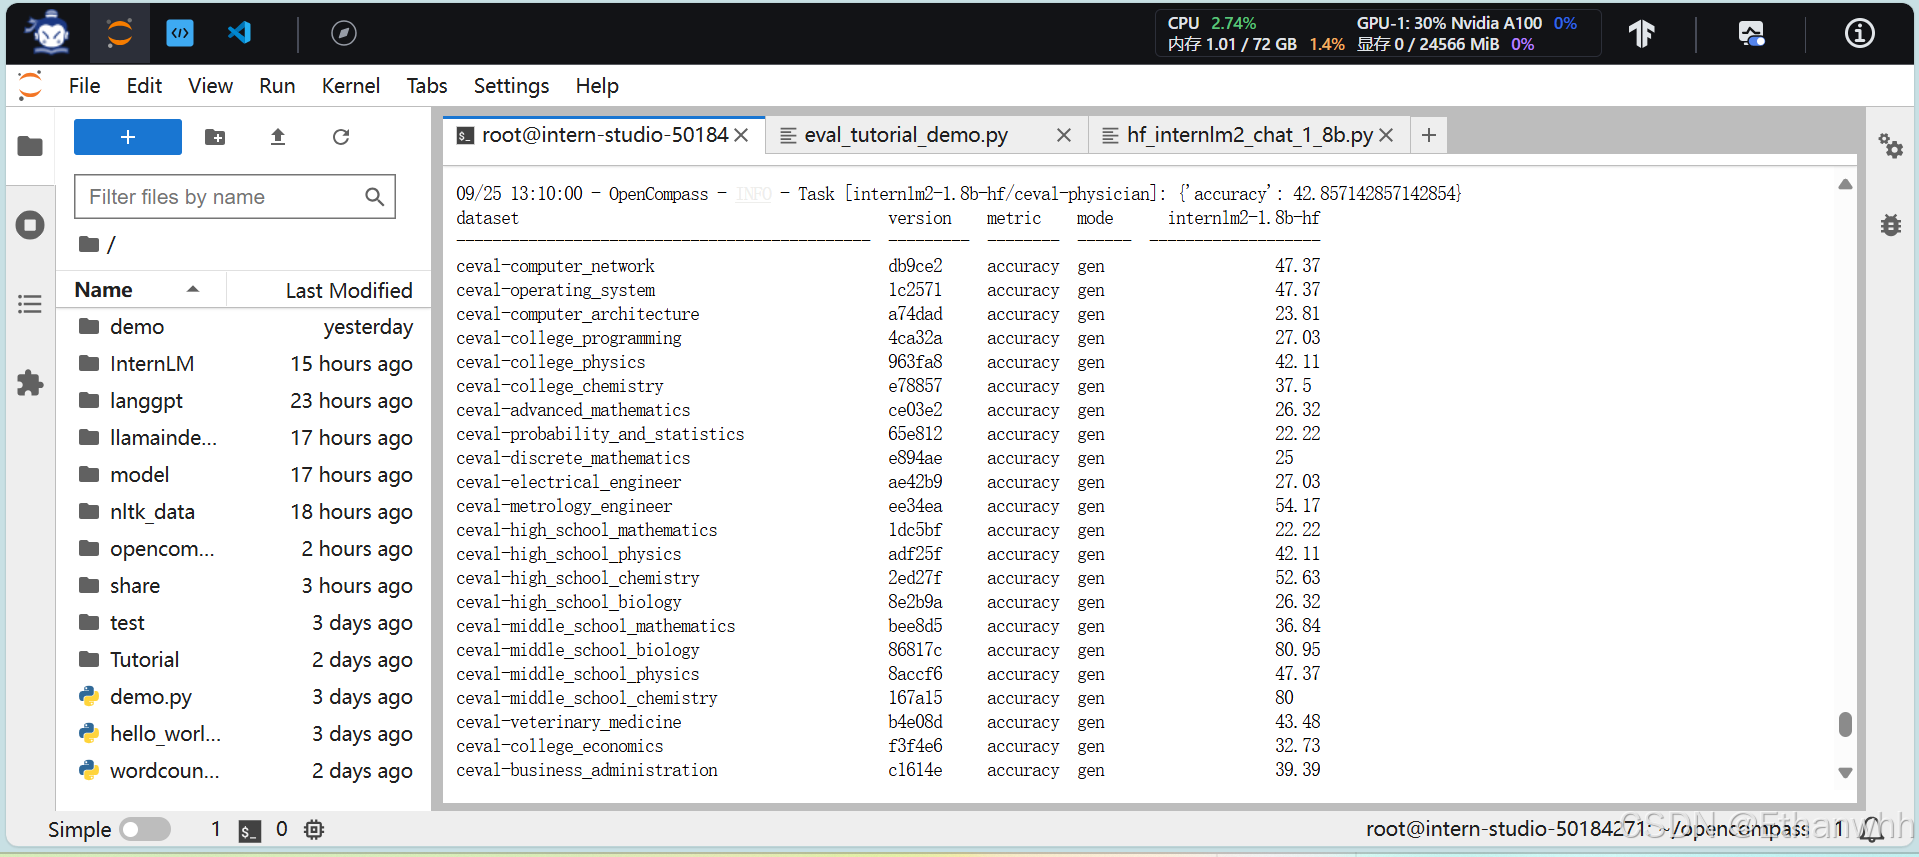
Task: Select the share folder
Action: (x=244, y=586)
